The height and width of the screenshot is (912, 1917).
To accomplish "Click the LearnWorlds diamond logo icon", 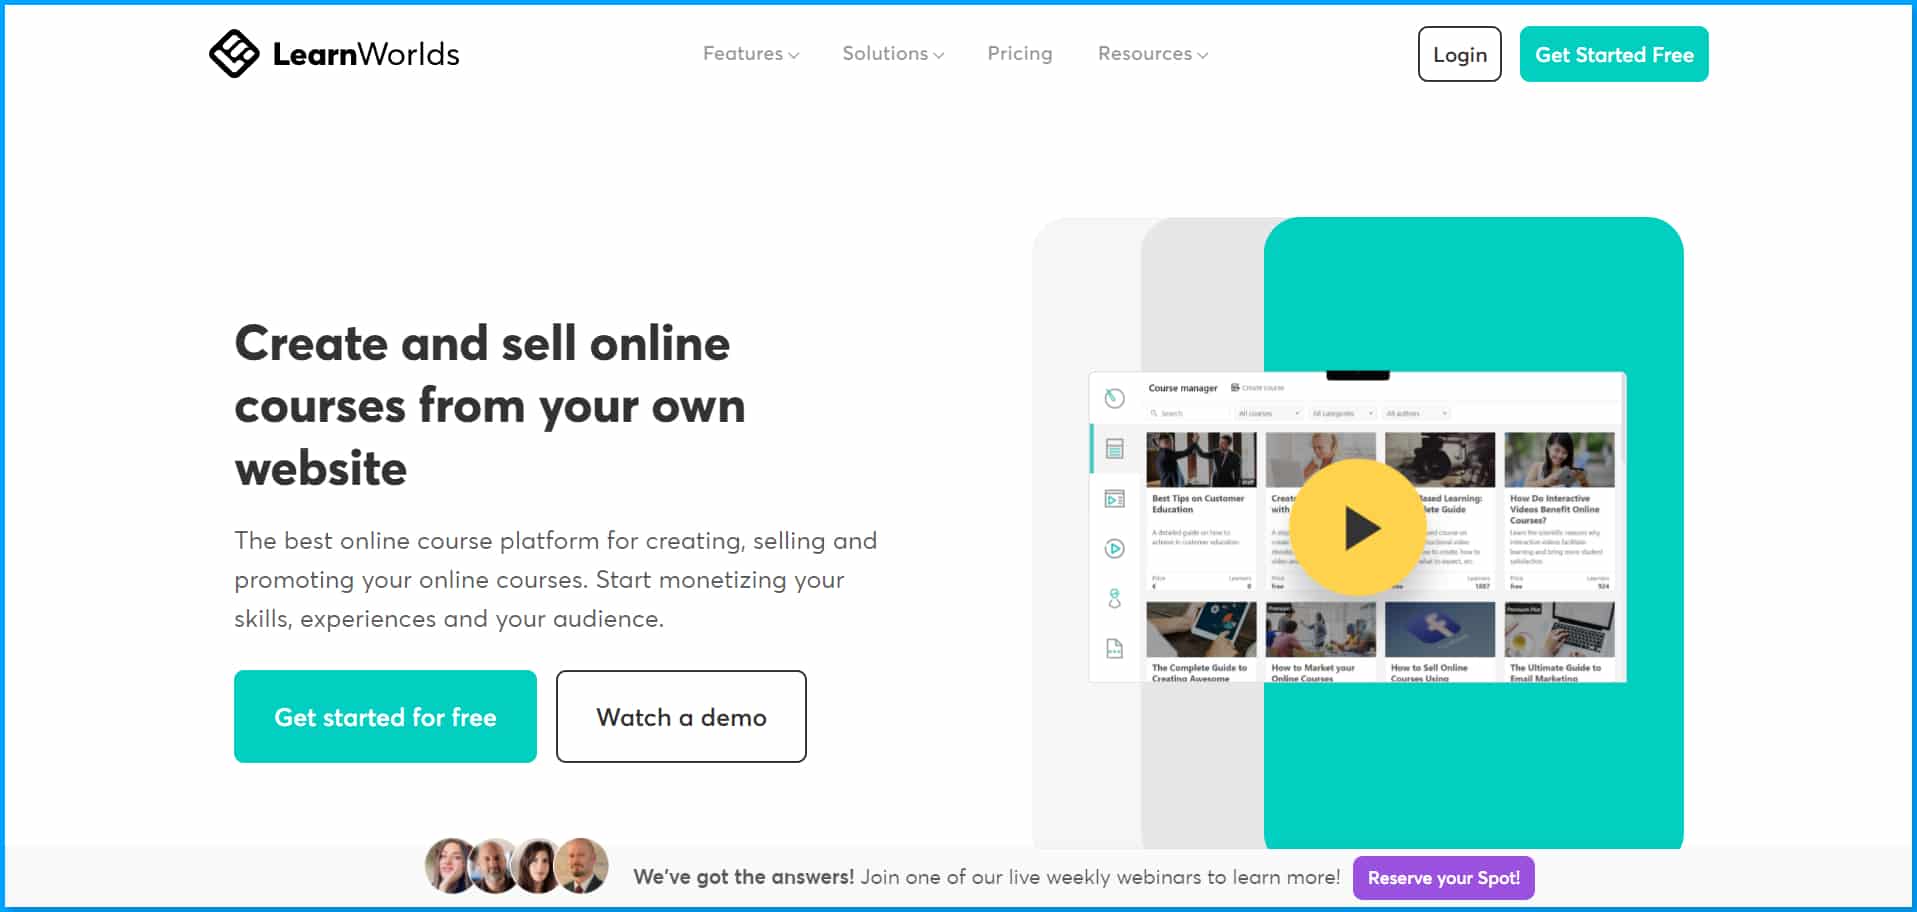I will 234,54.
